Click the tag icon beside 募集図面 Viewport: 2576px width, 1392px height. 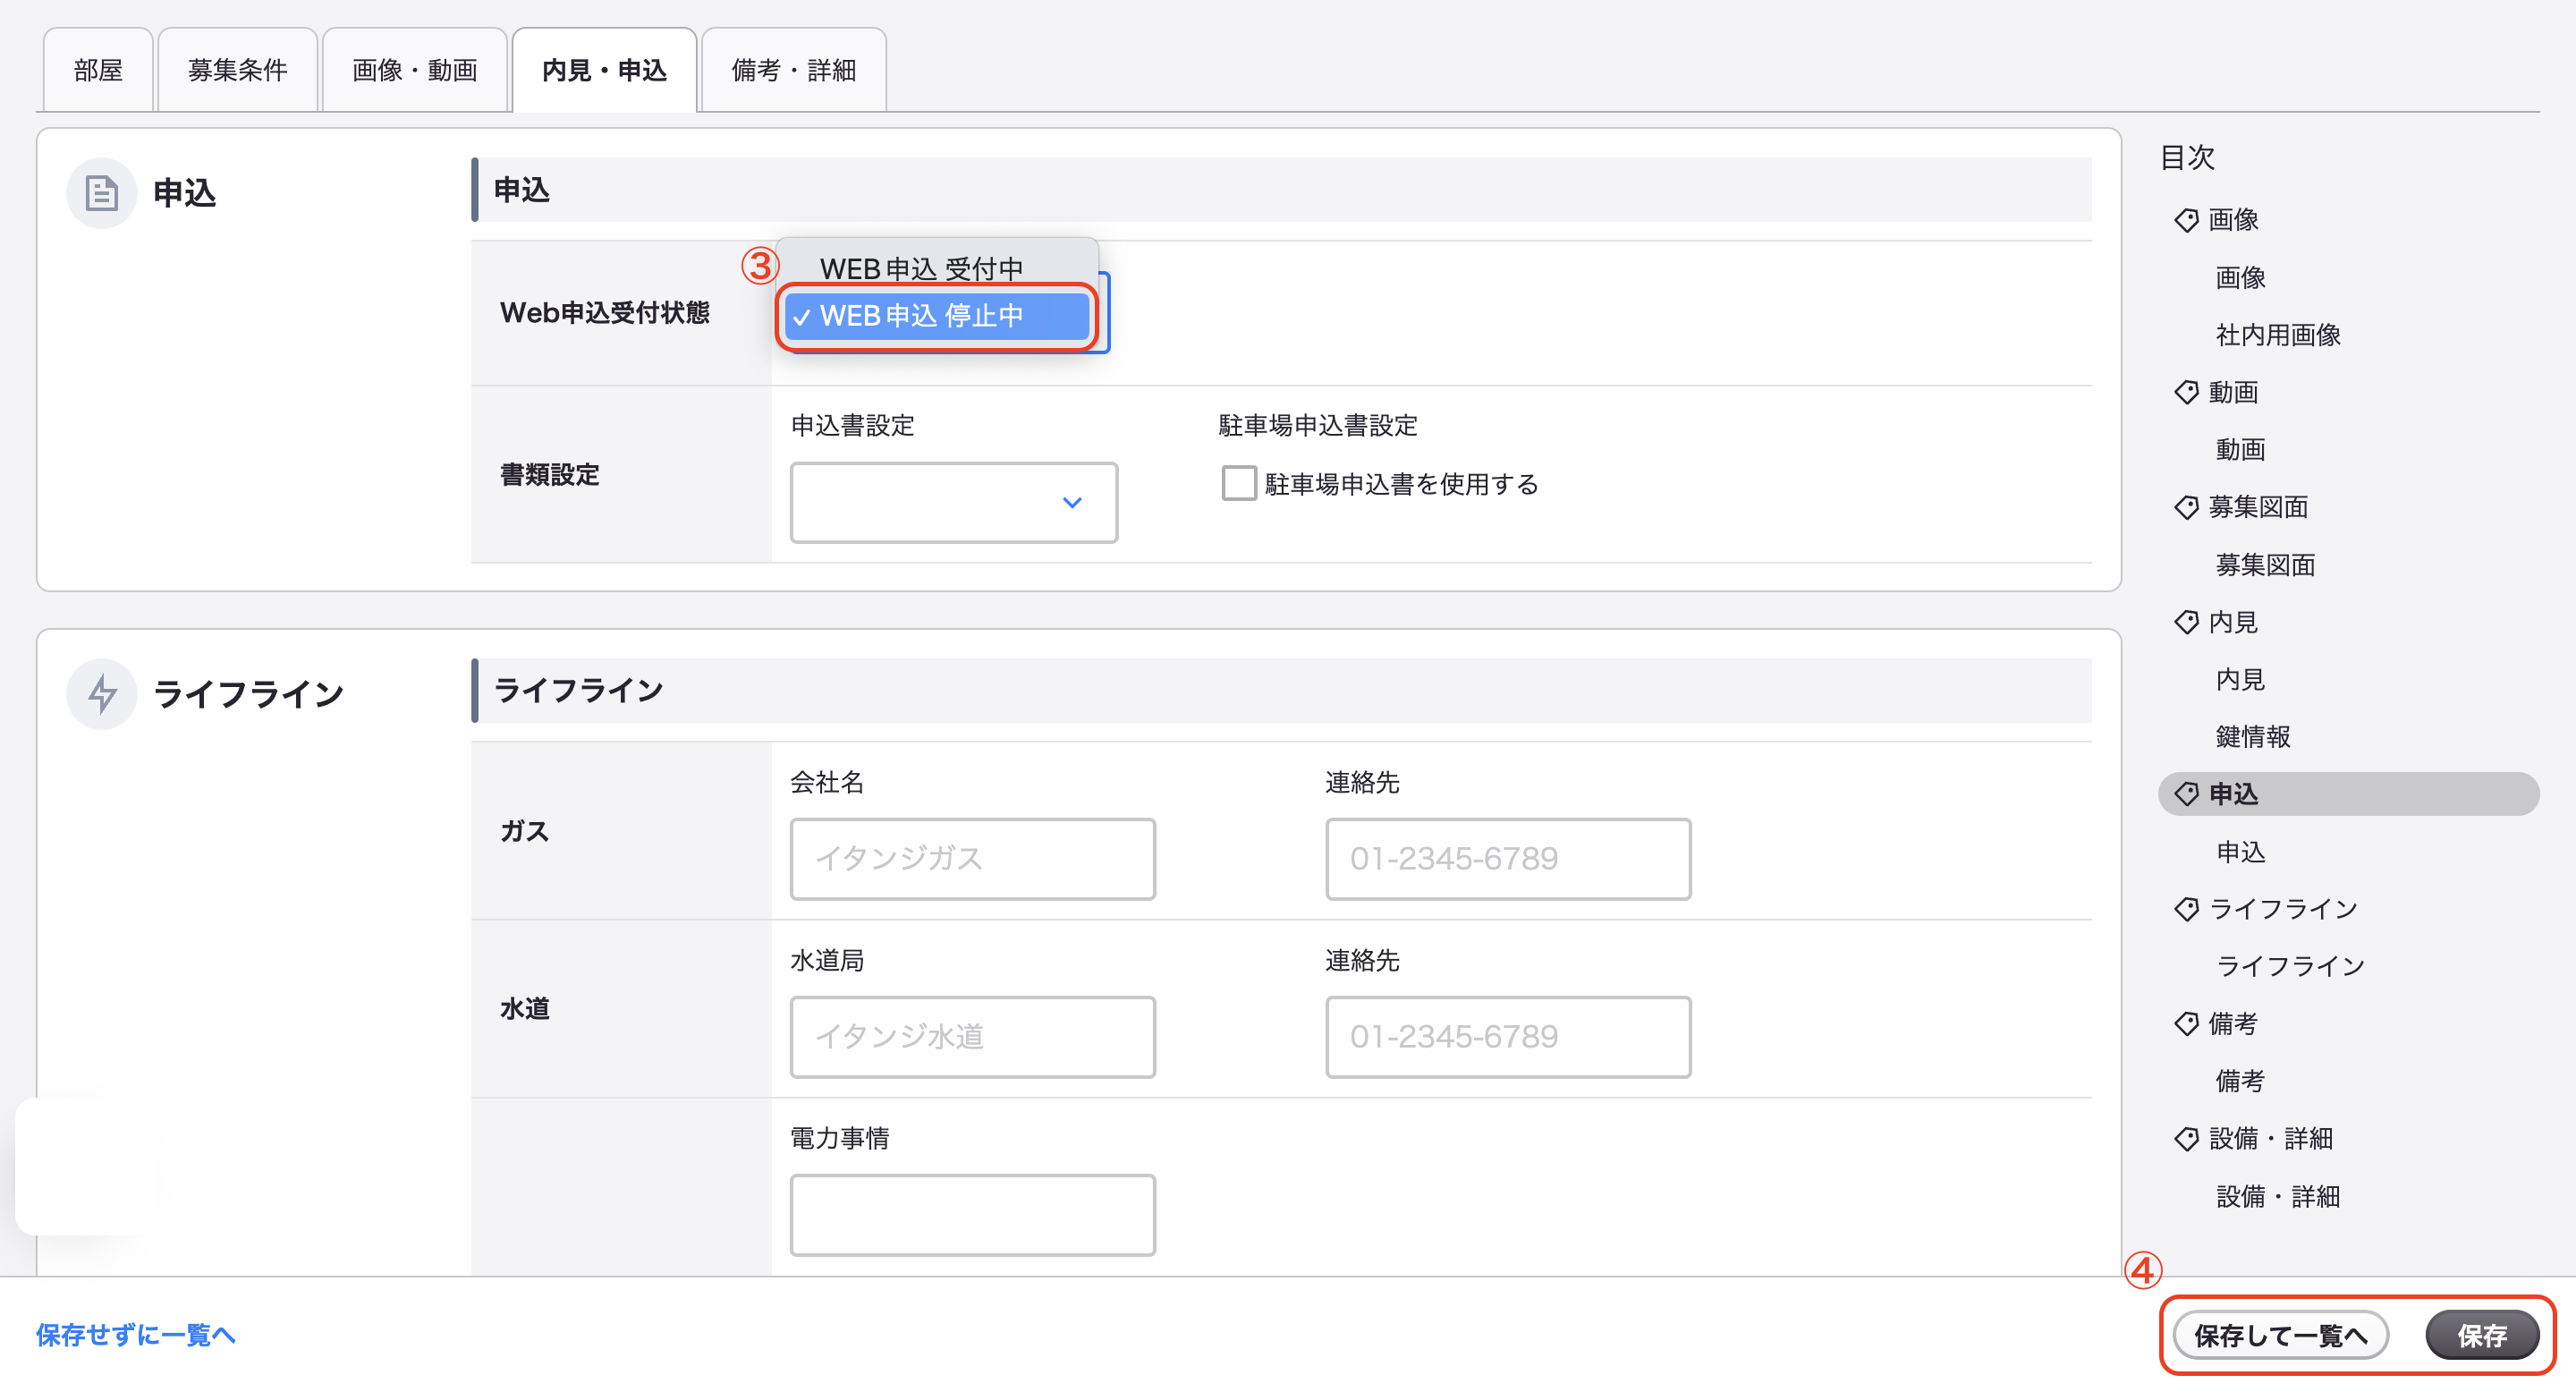(2186, 507)
